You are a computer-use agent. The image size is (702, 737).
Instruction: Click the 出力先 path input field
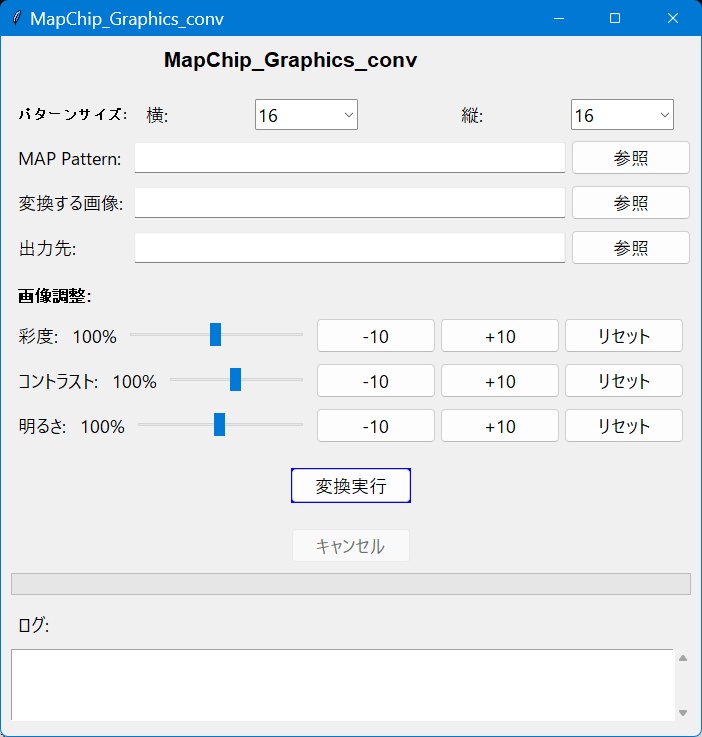click(350, 248)
